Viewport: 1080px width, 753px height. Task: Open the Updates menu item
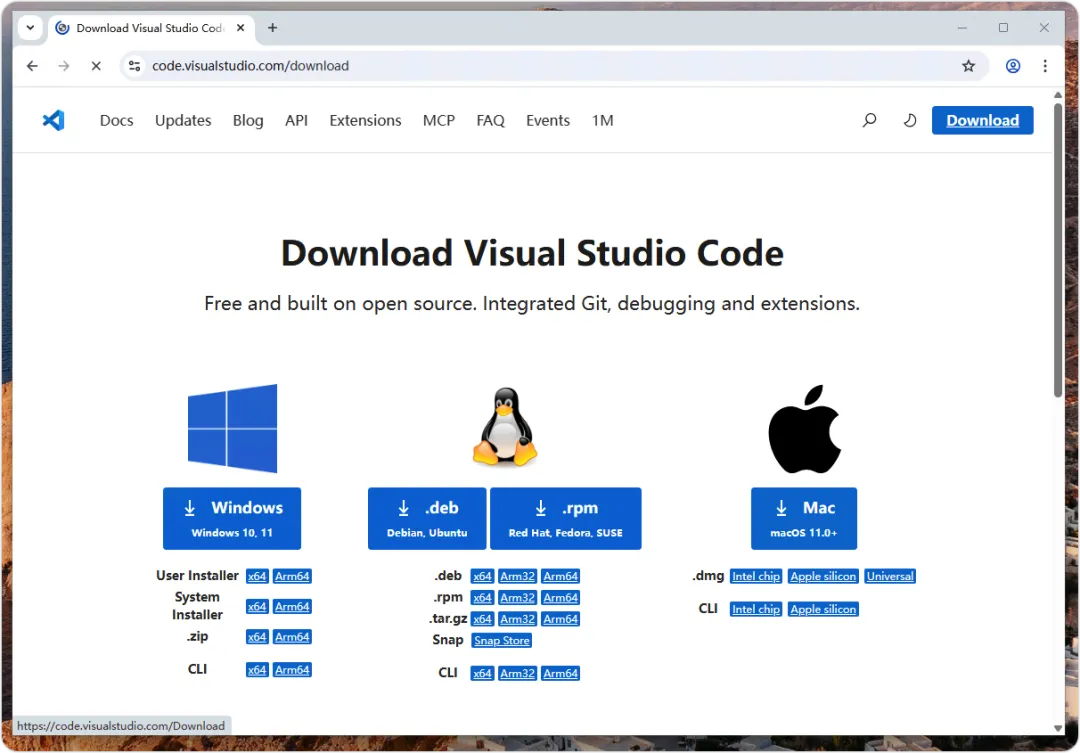(183, 121)
